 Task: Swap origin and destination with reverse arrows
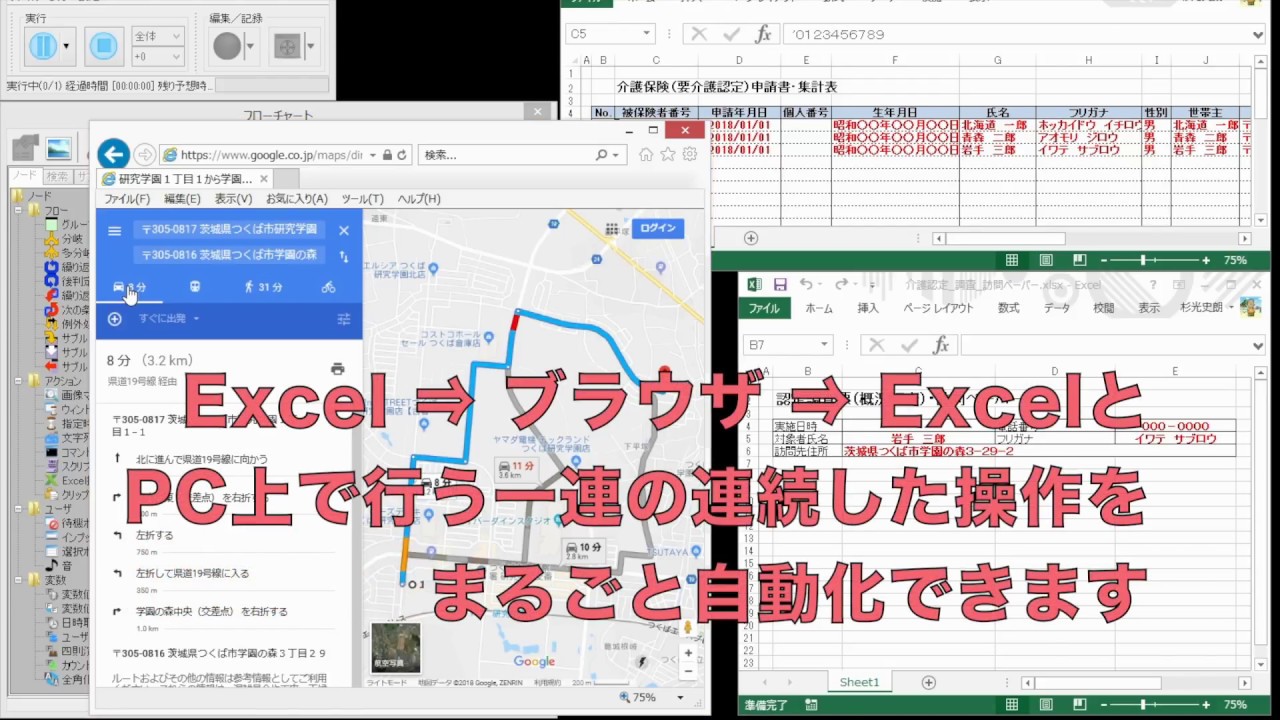tap(344, 256)
